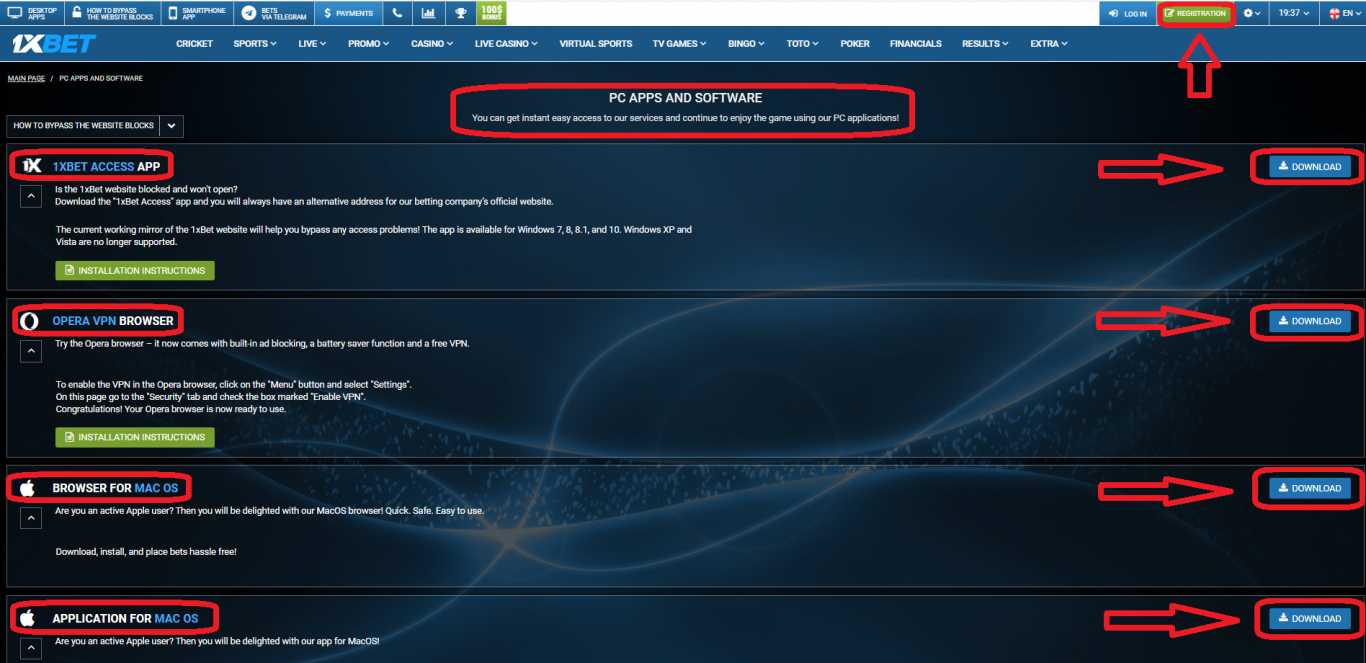This screenshot has height=663, width=1366.
Task: Return to Main Page via breadcrumb
Action: coord(26,78)
